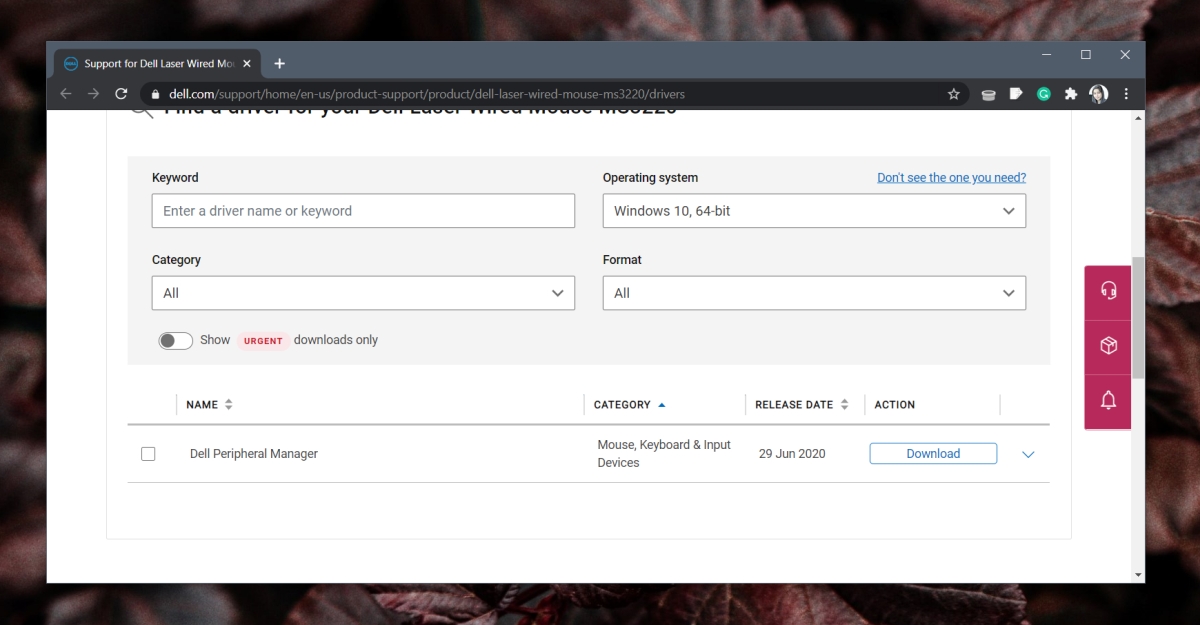Viewport: 1200px width, 625px height.
Task: Open the headset Contact Support side button
Action: point(1108,291)
